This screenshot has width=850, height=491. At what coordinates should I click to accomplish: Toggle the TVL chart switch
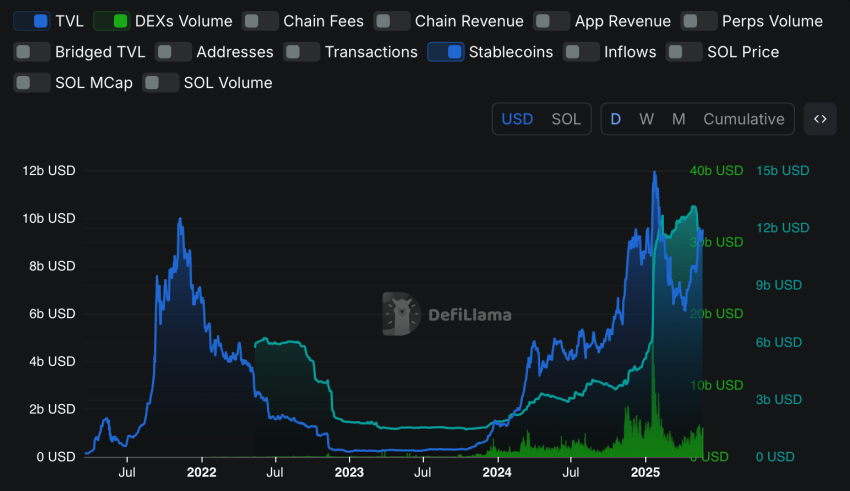(31, 21)
